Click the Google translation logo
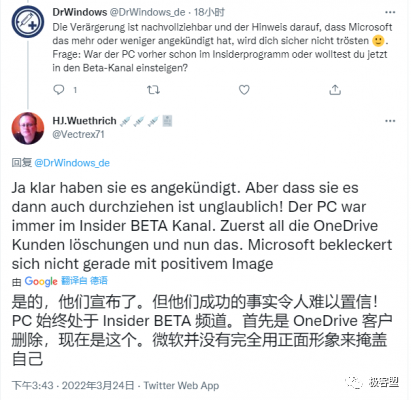 (41, 281)
